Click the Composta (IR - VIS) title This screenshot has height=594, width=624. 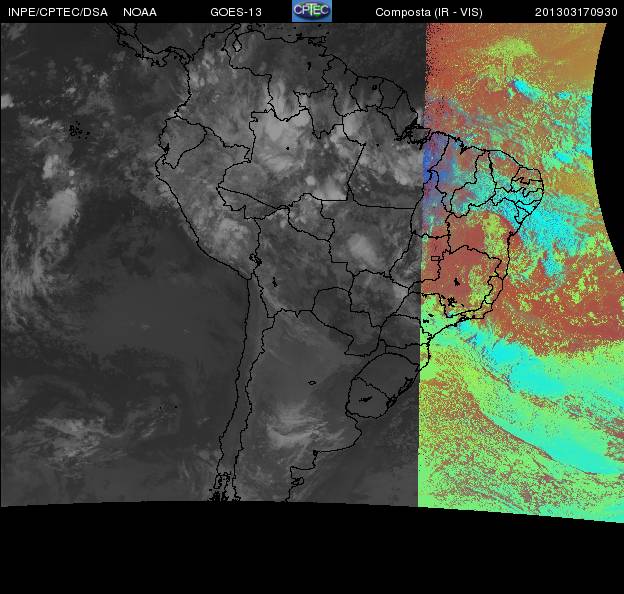click(x=429, y=12)
